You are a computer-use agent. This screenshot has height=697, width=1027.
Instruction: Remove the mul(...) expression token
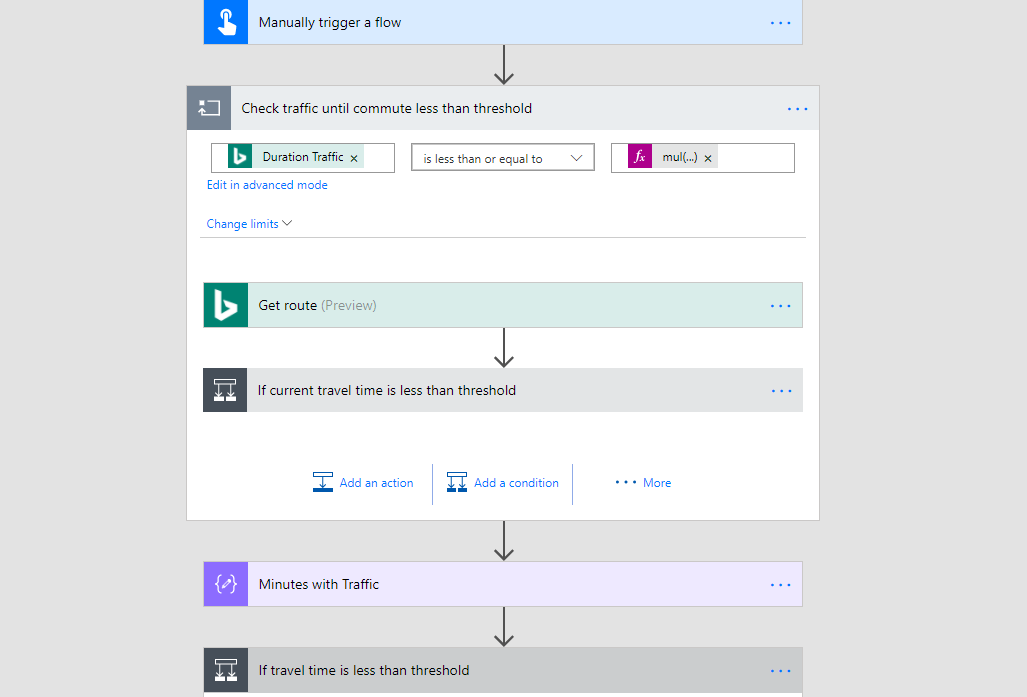coord(708,158)
